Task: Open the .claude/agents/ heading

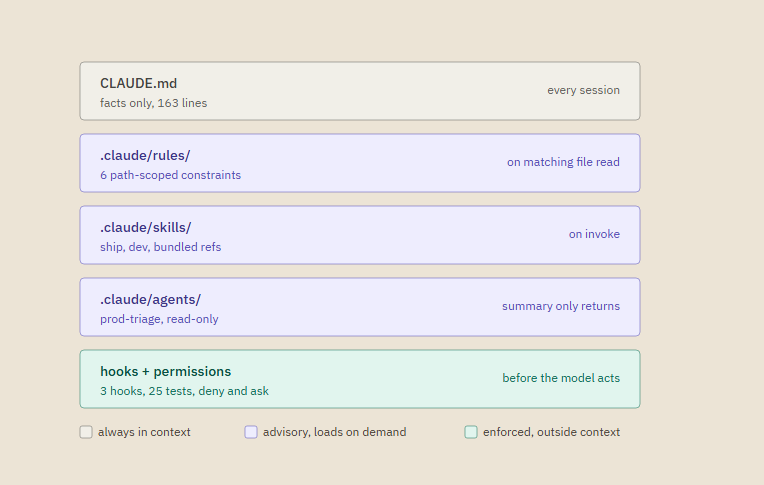Action: (151, 300)
